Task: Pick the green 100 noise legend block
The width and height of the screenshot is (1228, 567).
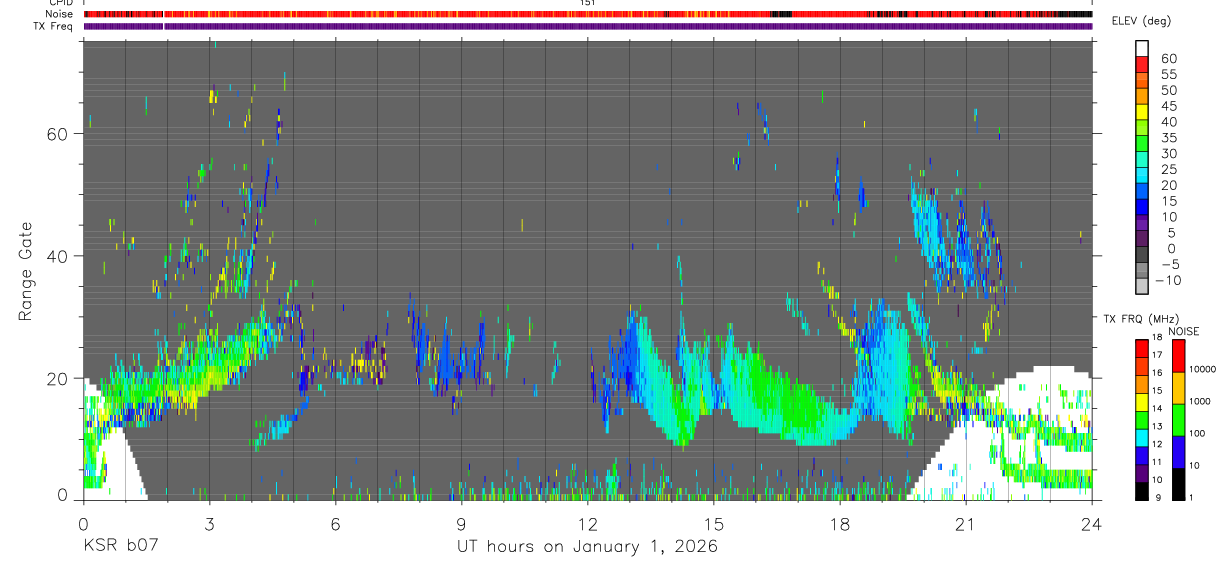Action: (x=1179, y=419)
